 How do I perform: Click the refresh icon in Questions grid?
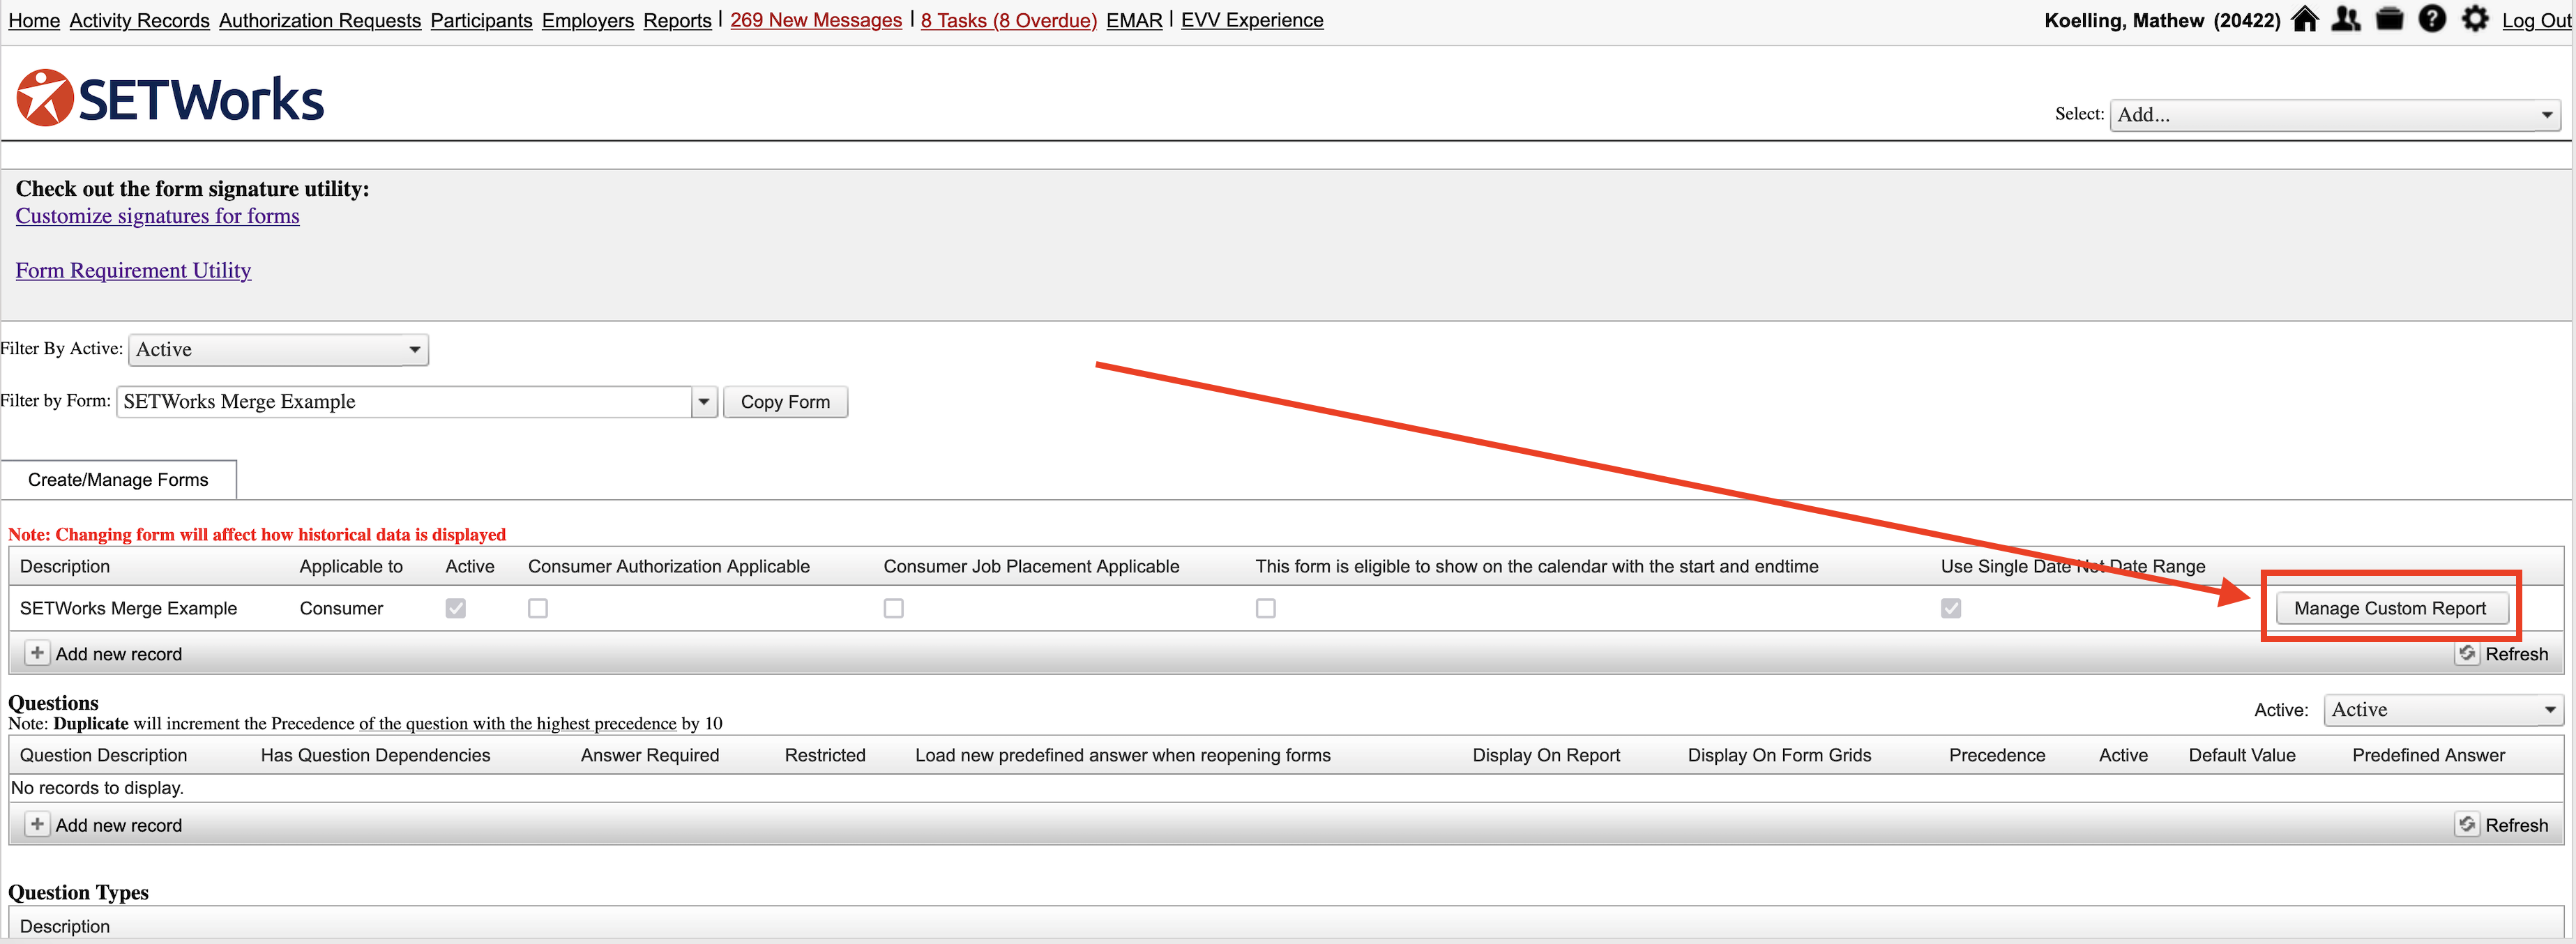coord(2467,824)
